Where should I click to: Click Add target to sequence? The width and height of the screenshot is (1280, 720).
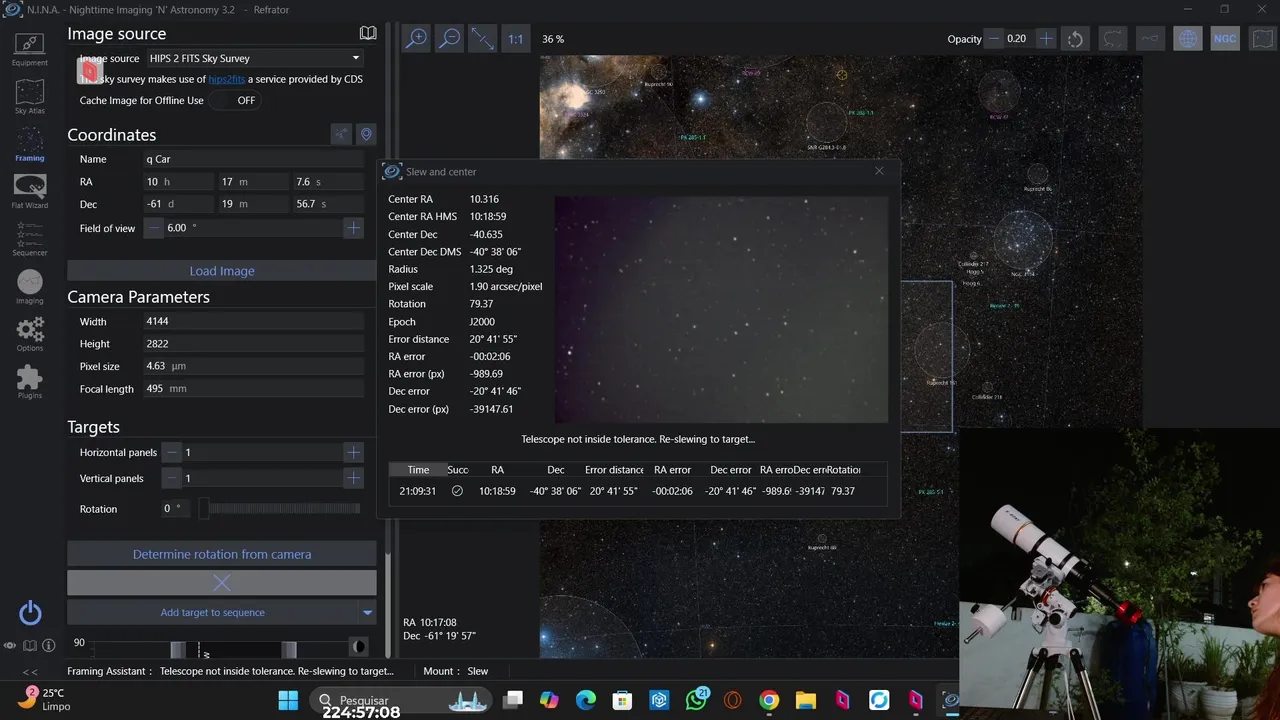pos(213,612)
